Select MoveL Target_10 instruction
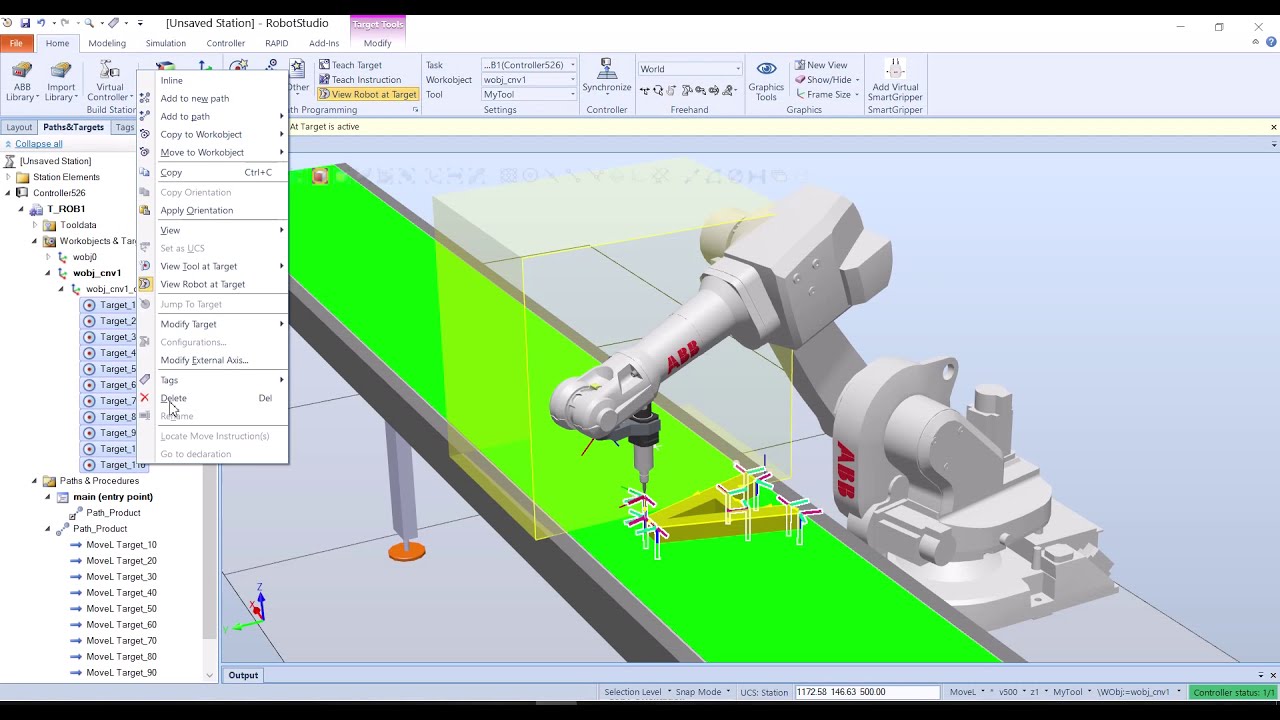The height and width of the screenshot is (720, 1280). point(121,545)
